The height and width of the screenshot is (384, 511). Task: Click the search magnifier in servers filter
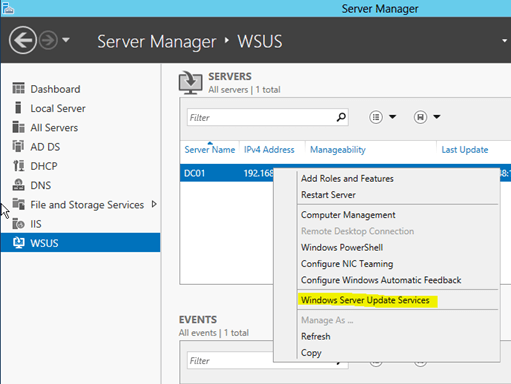pyautogui.click(x=341, y=117)
